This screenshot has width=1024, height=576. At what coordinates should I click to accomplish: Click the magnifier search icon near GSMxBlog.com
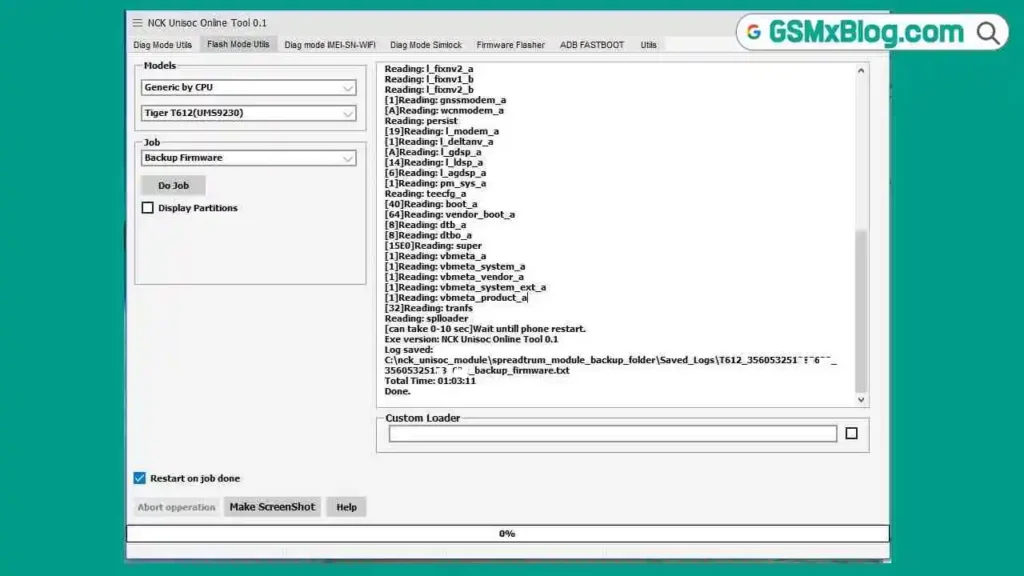tap(988, 33)
